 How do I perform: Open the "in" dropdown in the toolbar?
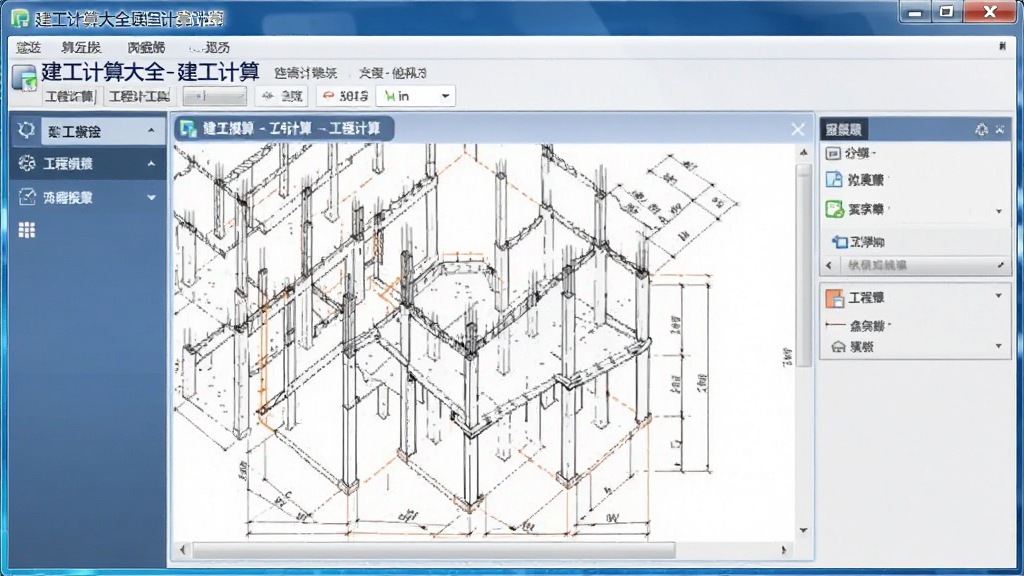(x=416, y=97)
